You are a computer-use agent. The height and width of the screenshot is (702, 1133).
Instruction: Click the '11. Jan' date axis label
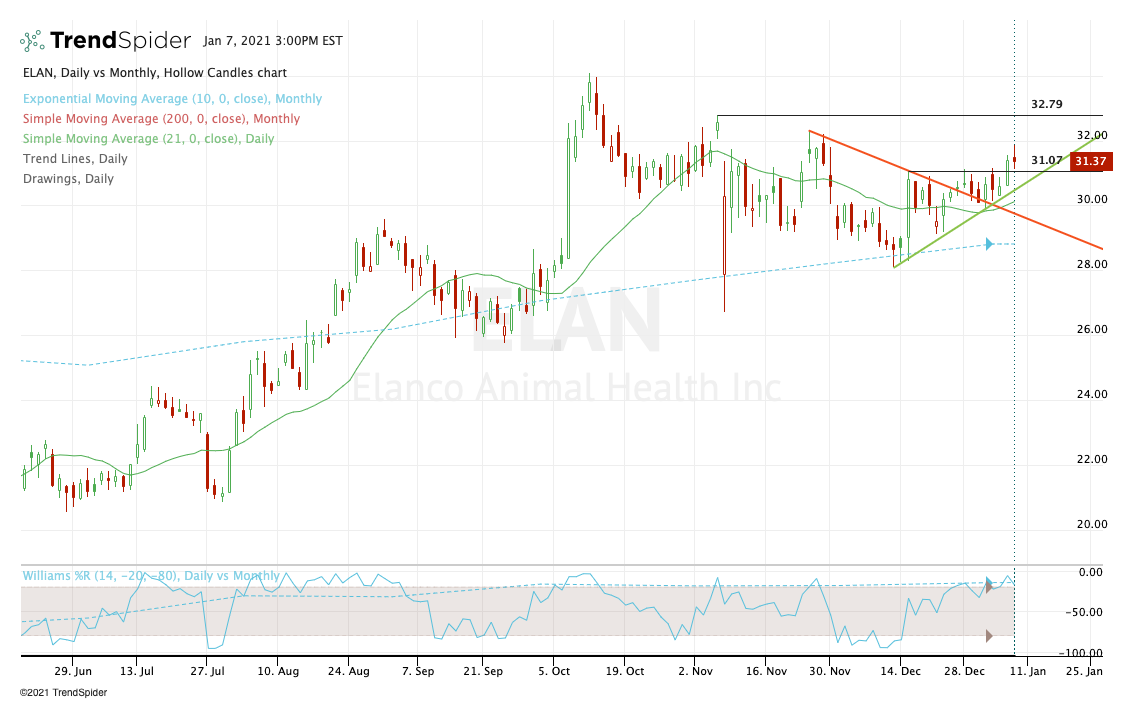(x=1028, y=671)
